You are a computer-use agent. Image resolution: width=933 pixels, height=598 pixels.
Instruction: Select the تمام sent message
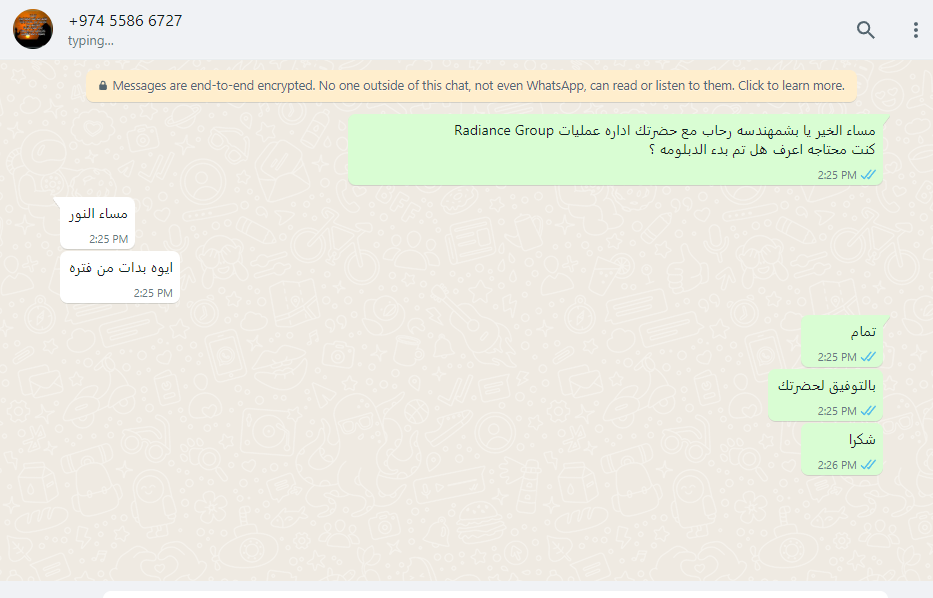[x=841, y=341]
